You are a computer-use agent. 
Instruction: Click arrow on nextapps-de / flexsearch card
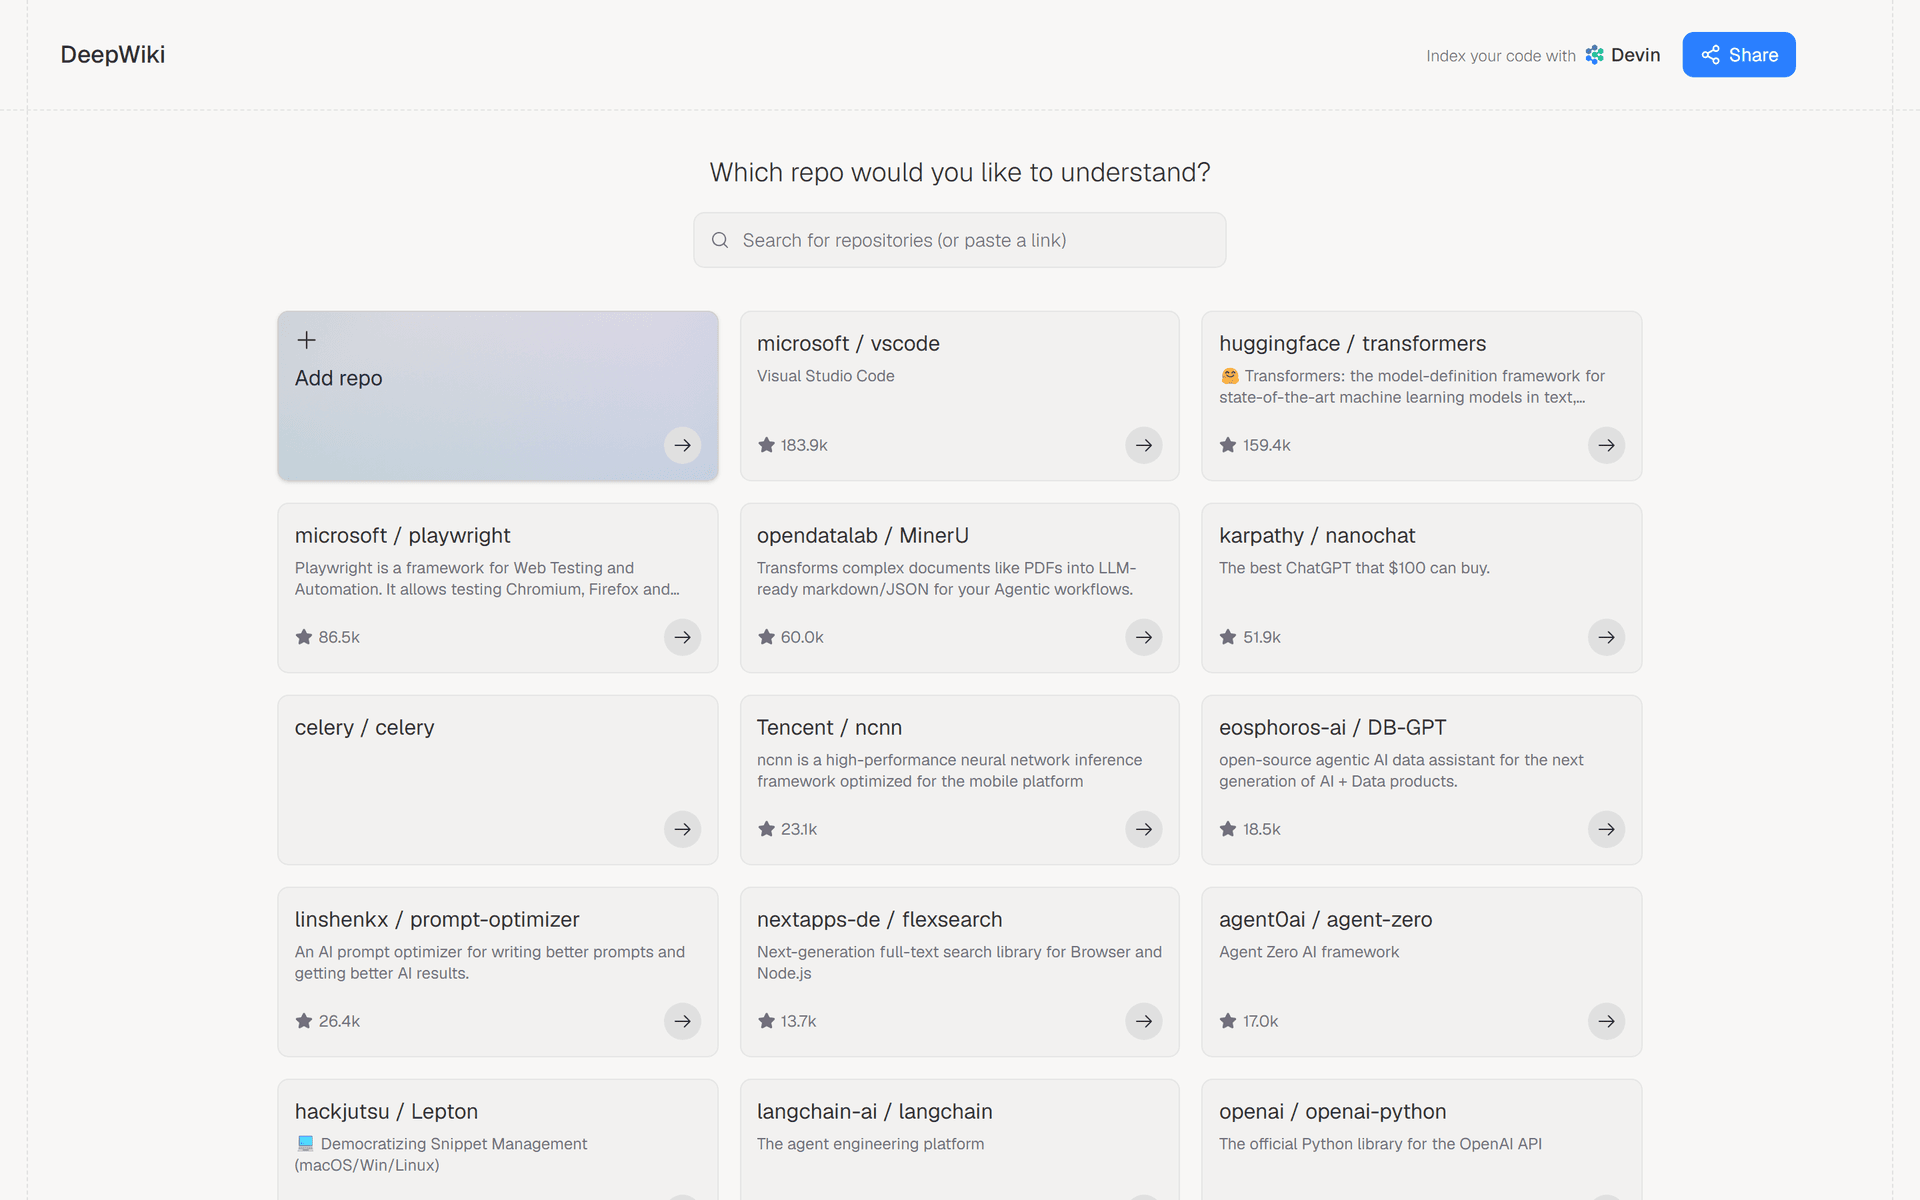pos(1144,1021)
